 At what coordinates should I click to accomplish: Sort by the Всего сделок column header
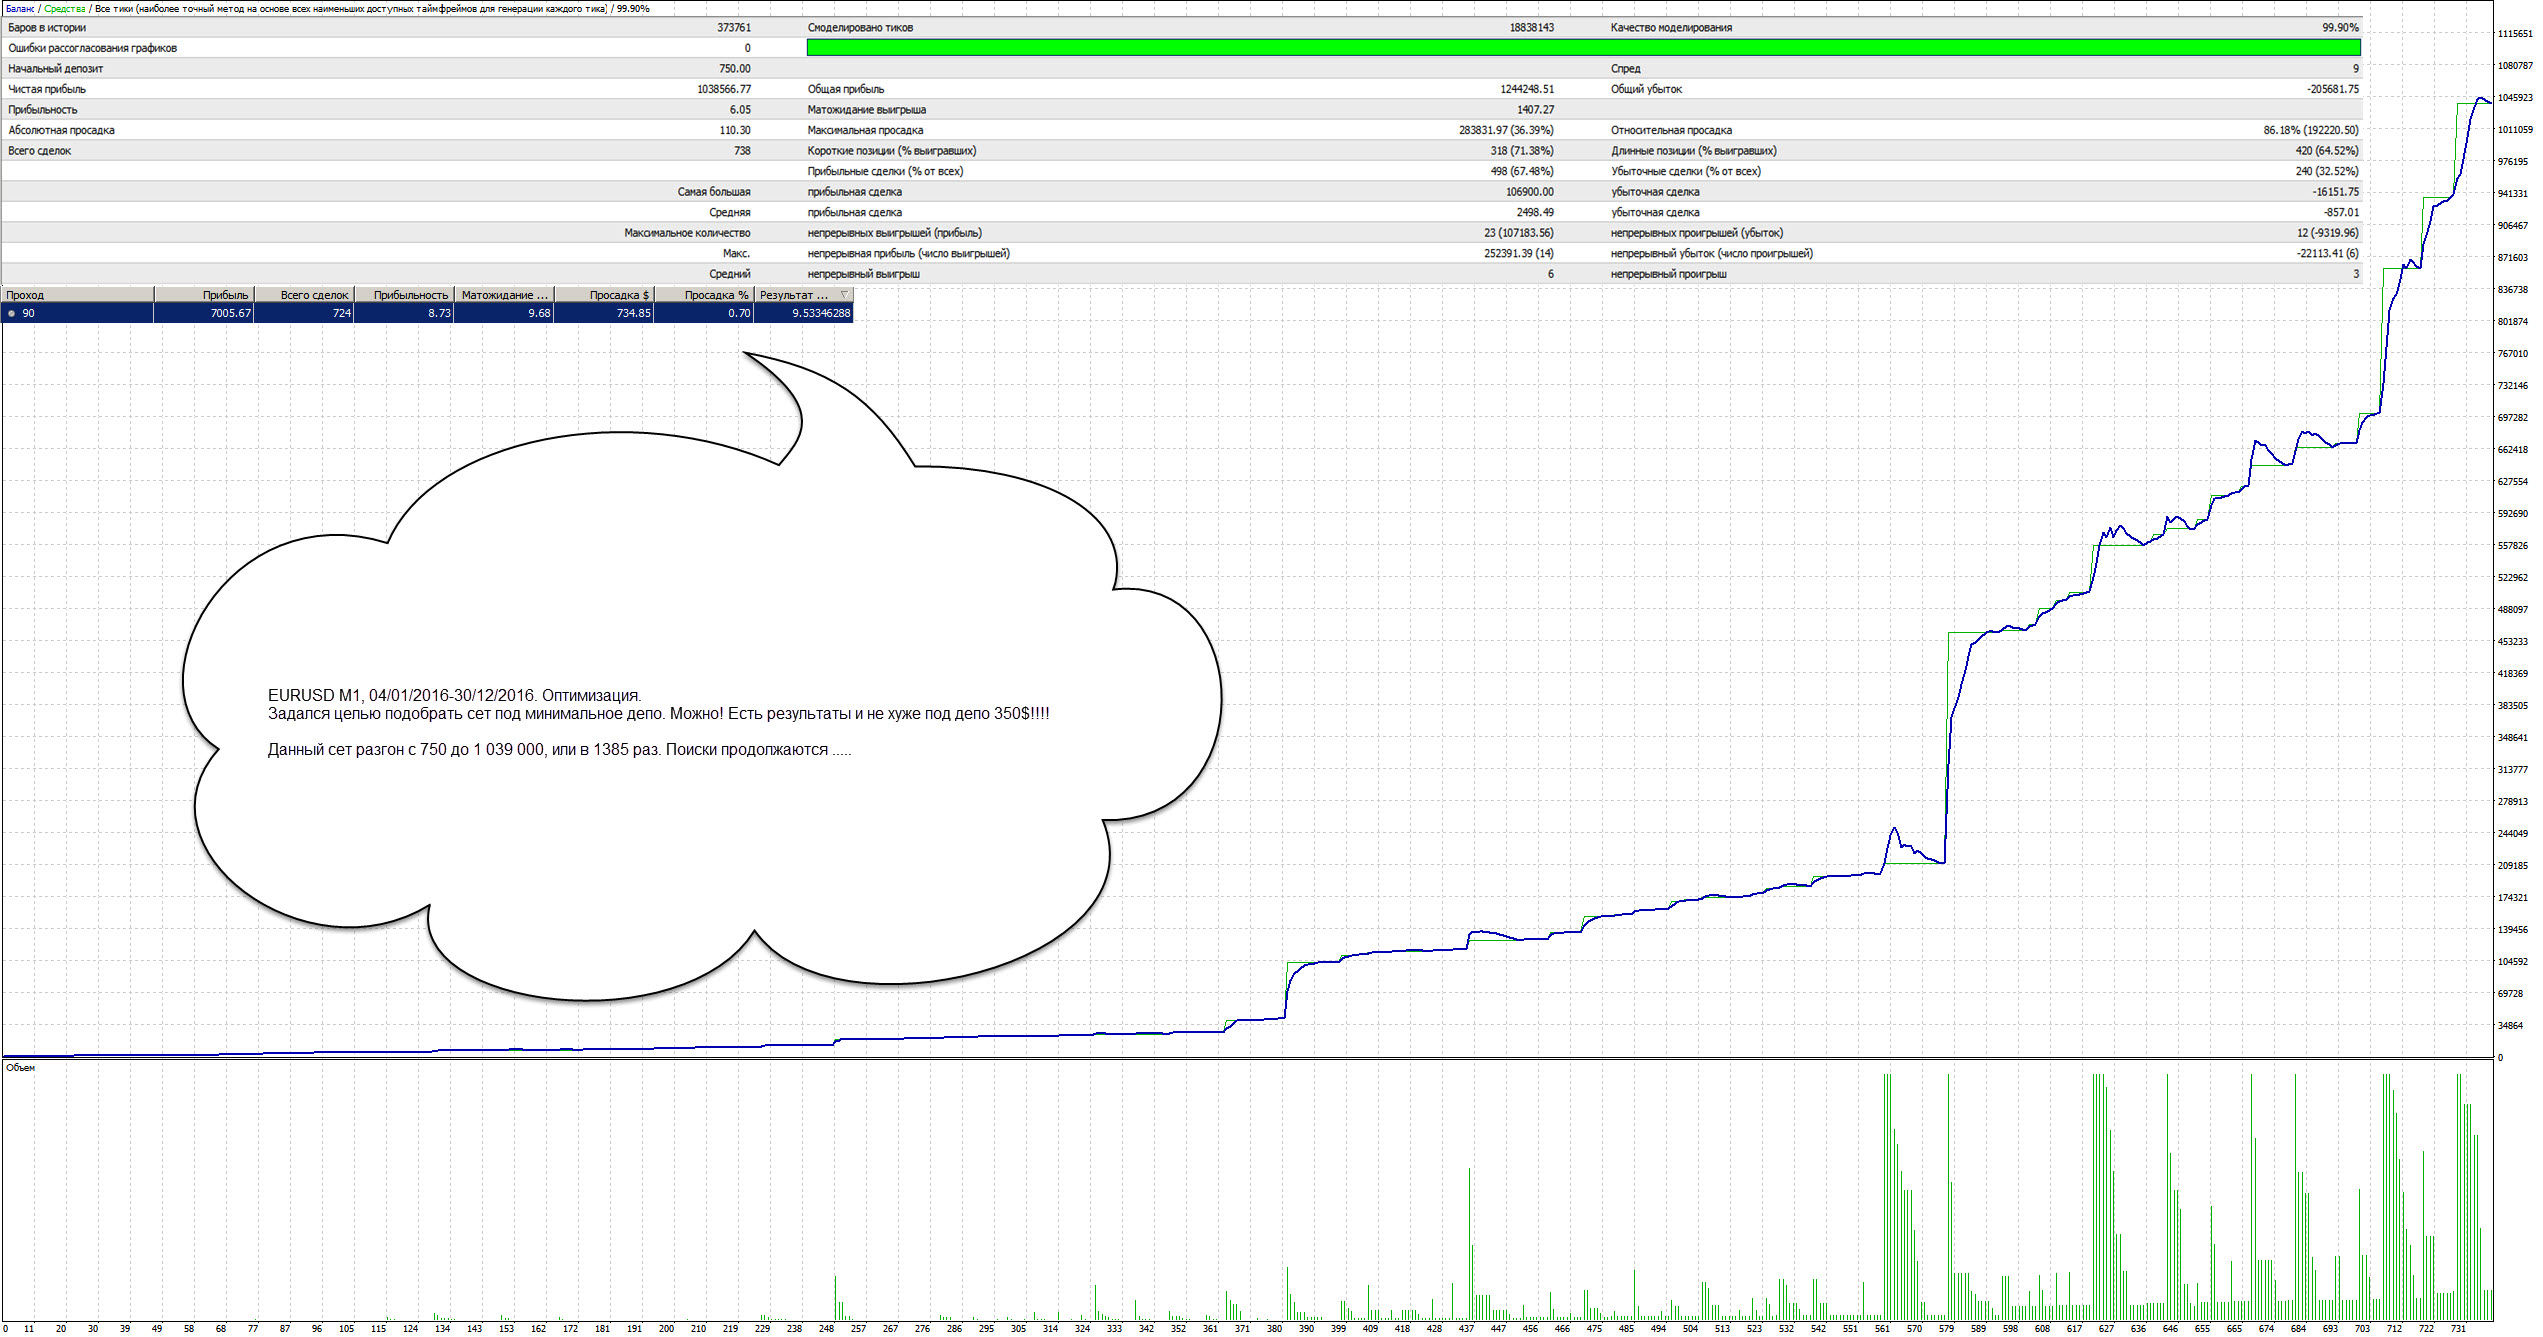tap(304, 295)
